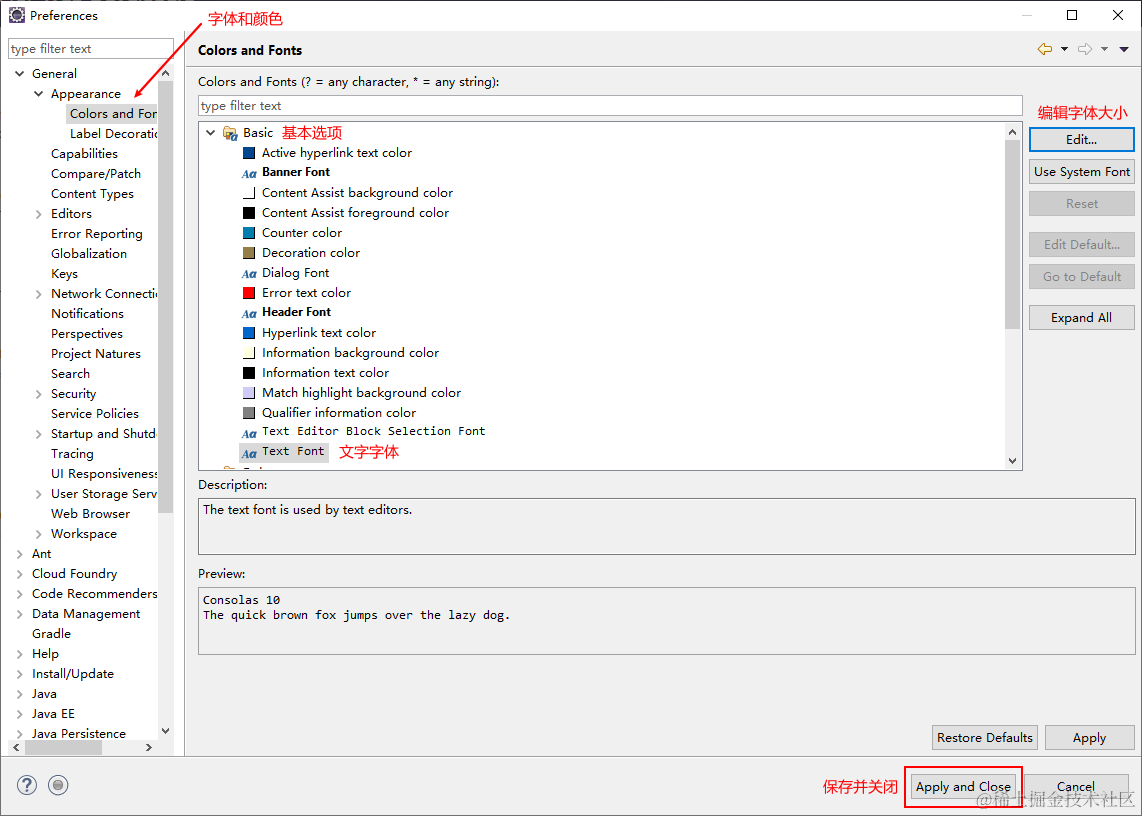Collapse the Appearance tree node
Screen dimensions: 1142x816
[x=39, y=94]
